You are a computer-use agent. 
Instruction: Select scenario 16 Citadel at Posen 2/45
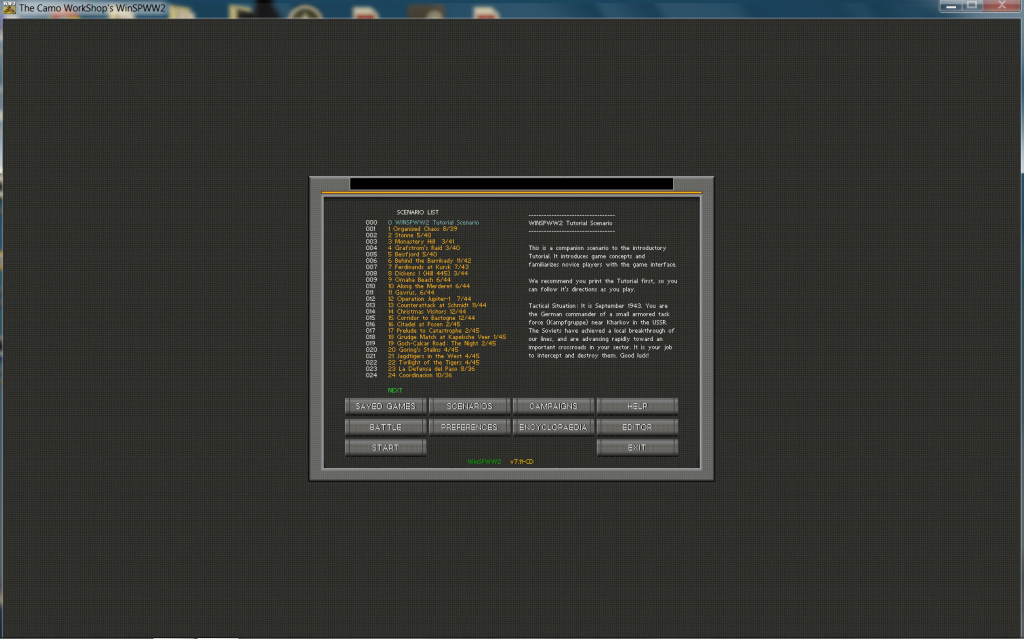424,325
